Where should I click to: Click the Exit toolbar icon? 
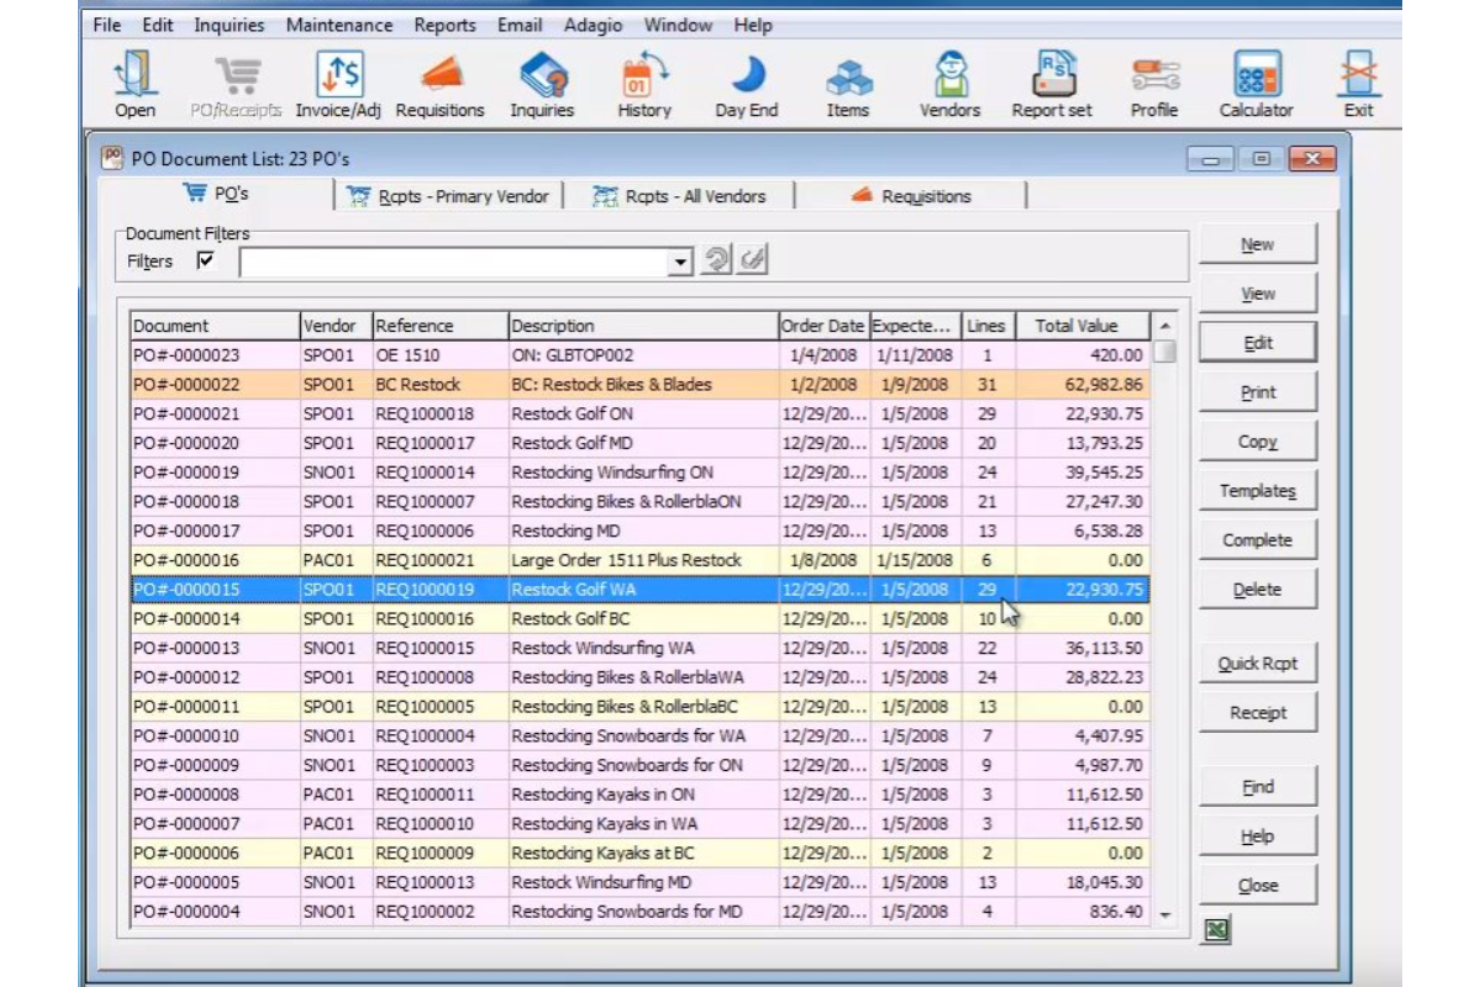[1358, 85]
